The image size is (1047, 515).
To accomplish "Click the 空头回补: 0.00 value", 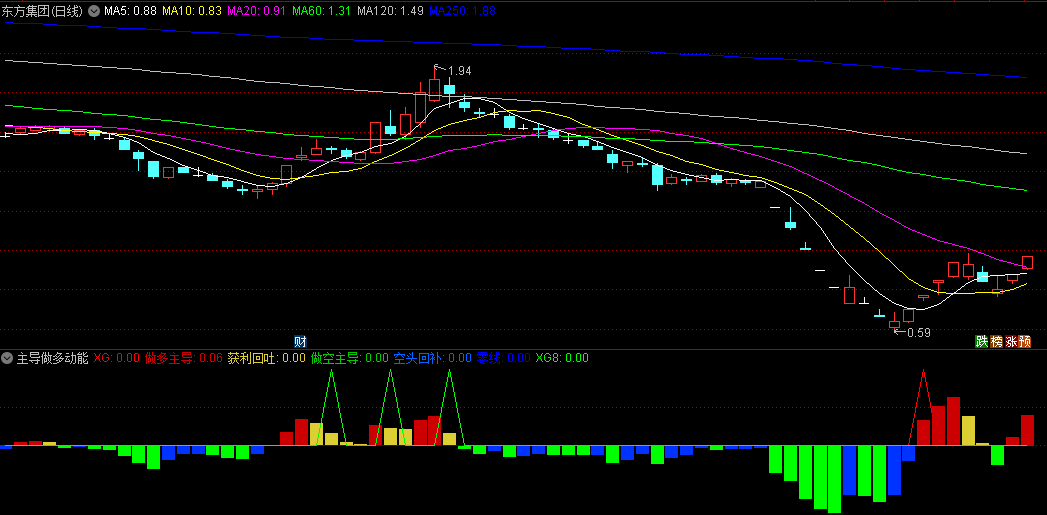I will pos(433,358).
